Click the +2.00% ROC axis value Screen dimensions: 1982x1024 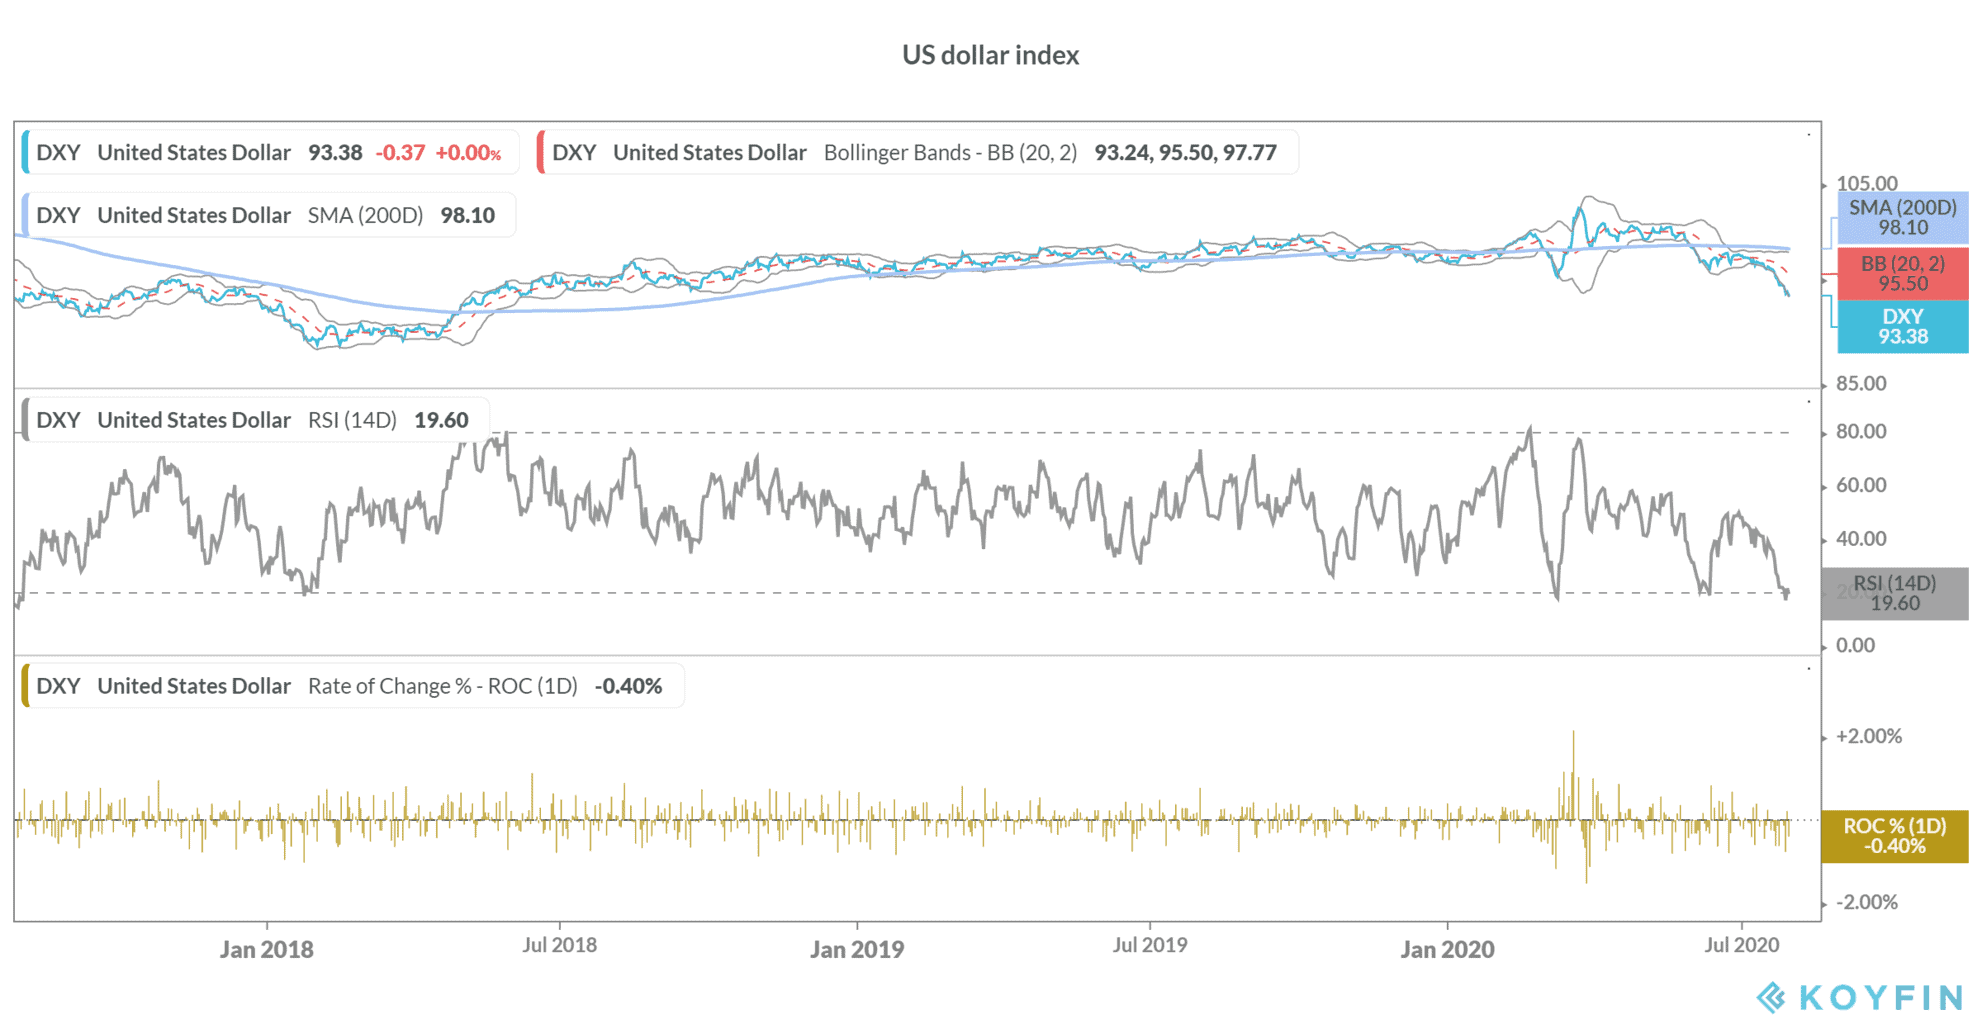click(x=1869, y=736)
